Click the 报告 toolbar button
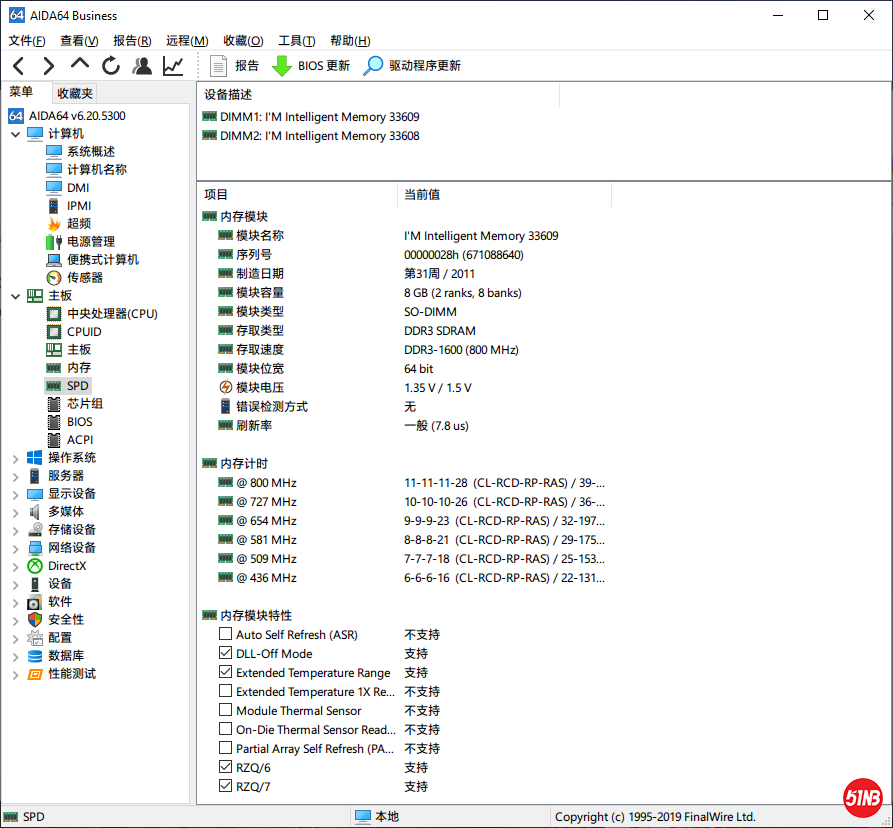 point(235,66)
